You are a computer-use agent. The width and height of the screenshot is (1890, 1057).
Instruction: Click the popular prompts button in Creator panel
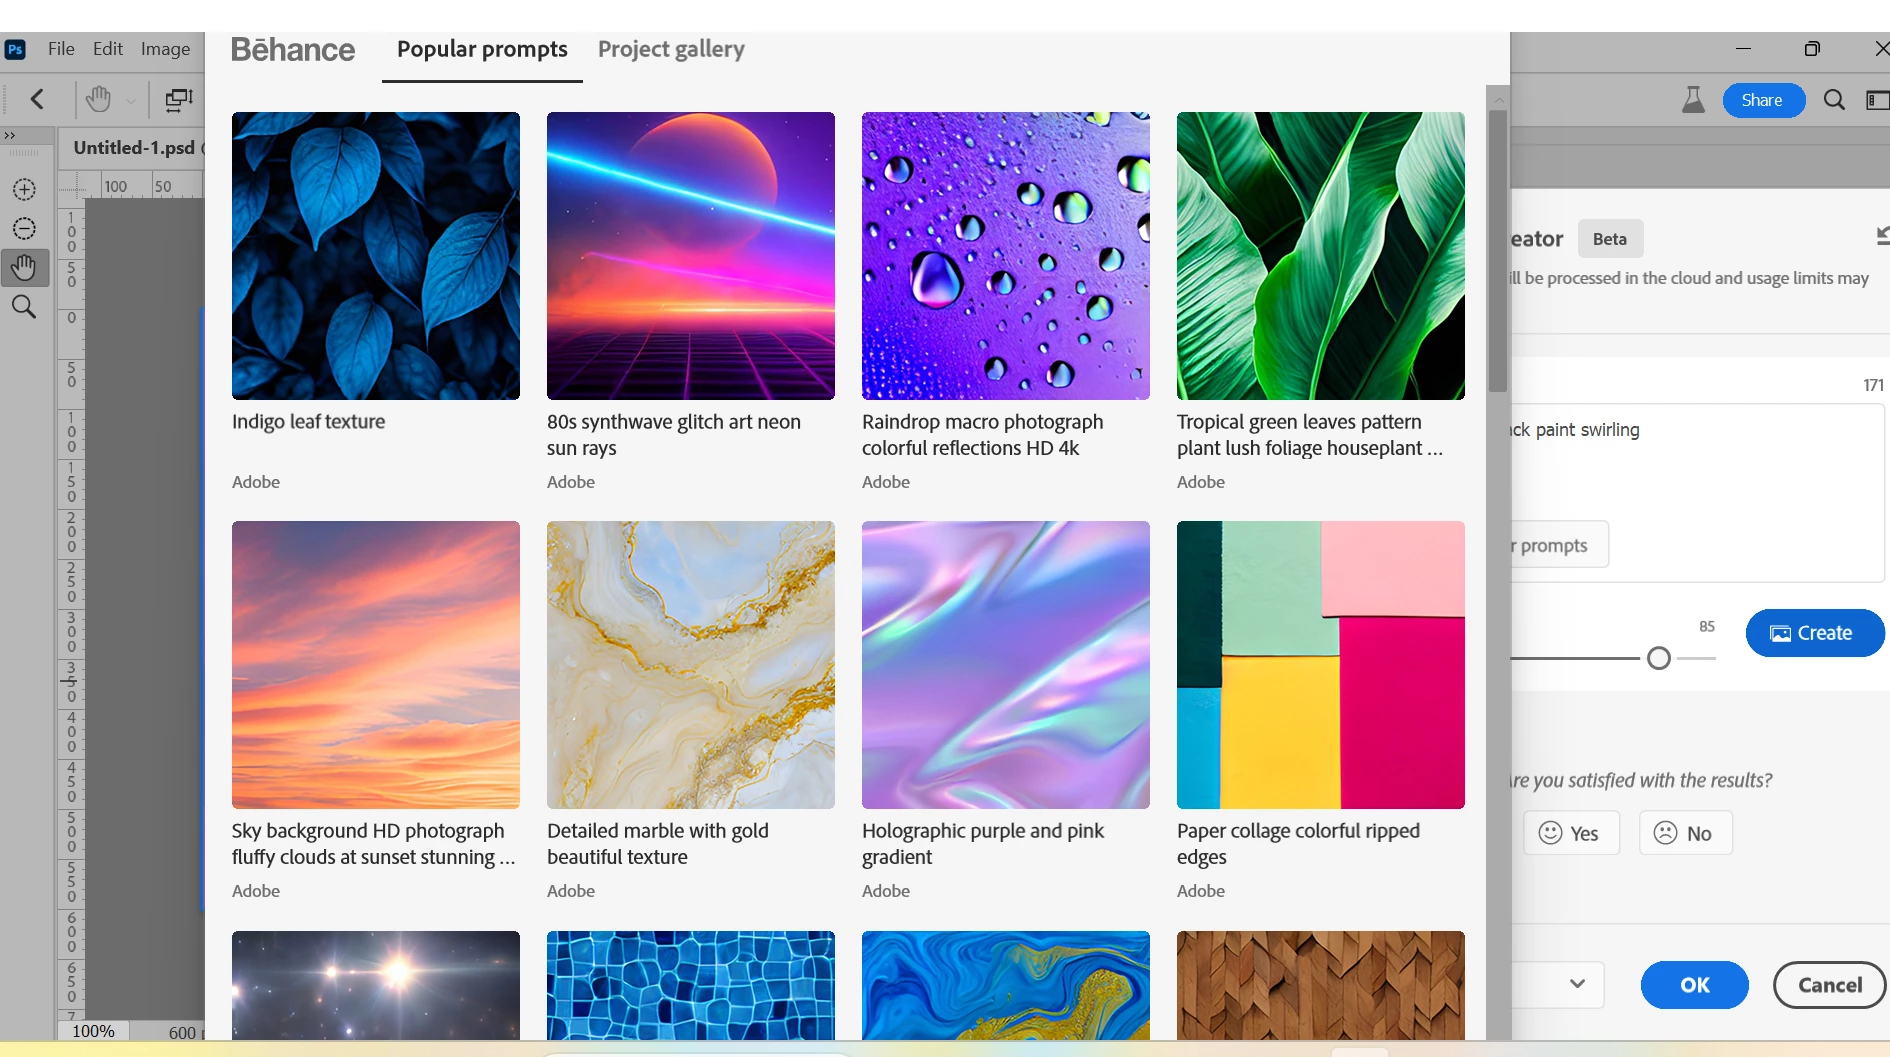(1559, 545)
